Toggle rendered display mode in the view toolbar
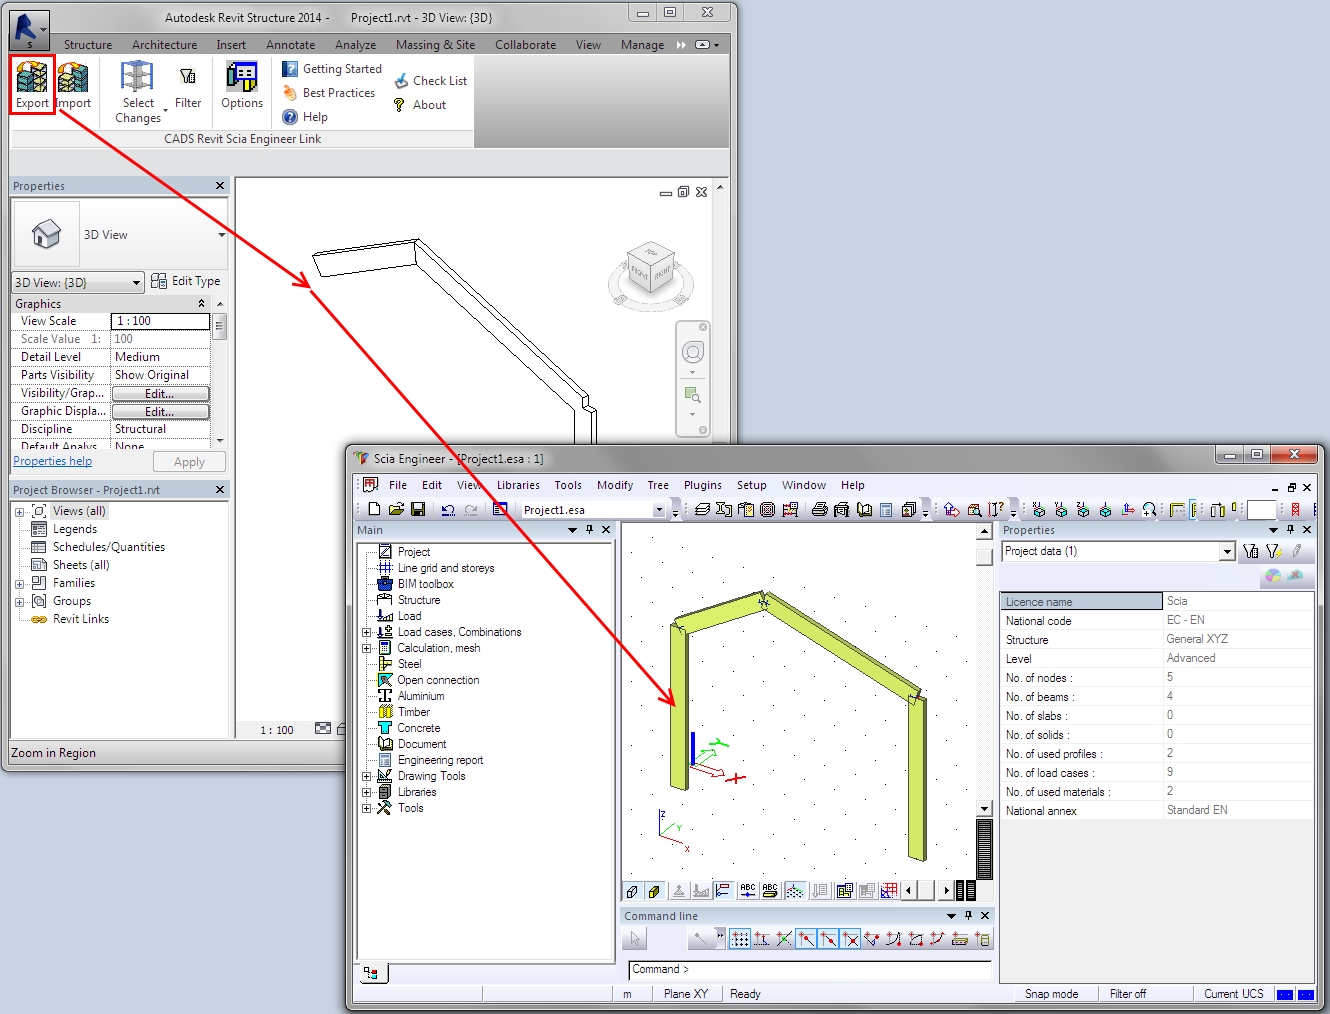Image resolution: width=1330 pixels, height=1014 pixels. (654, 890)
